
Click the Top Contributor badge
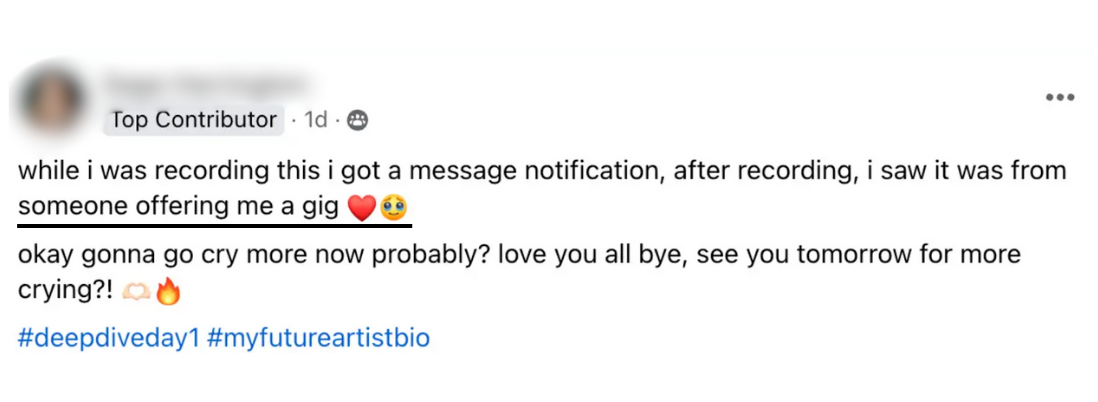coord(194,120)
